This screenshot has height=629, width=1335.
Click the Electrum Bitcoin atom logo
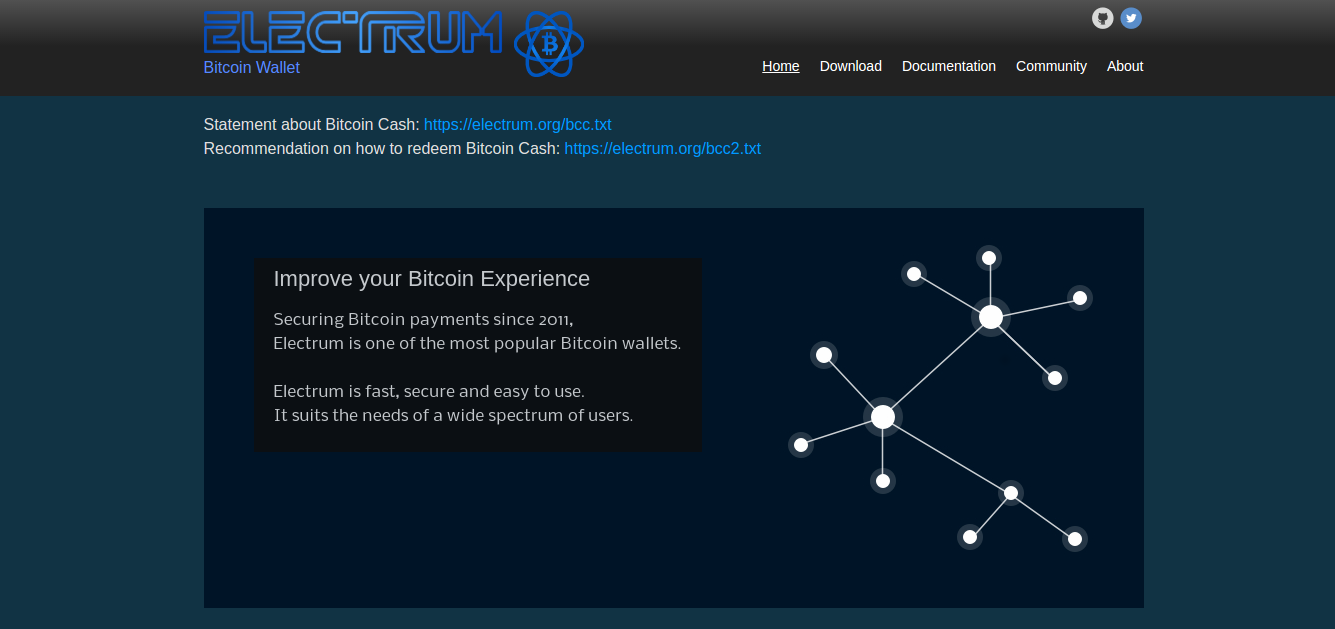(549, 44)
